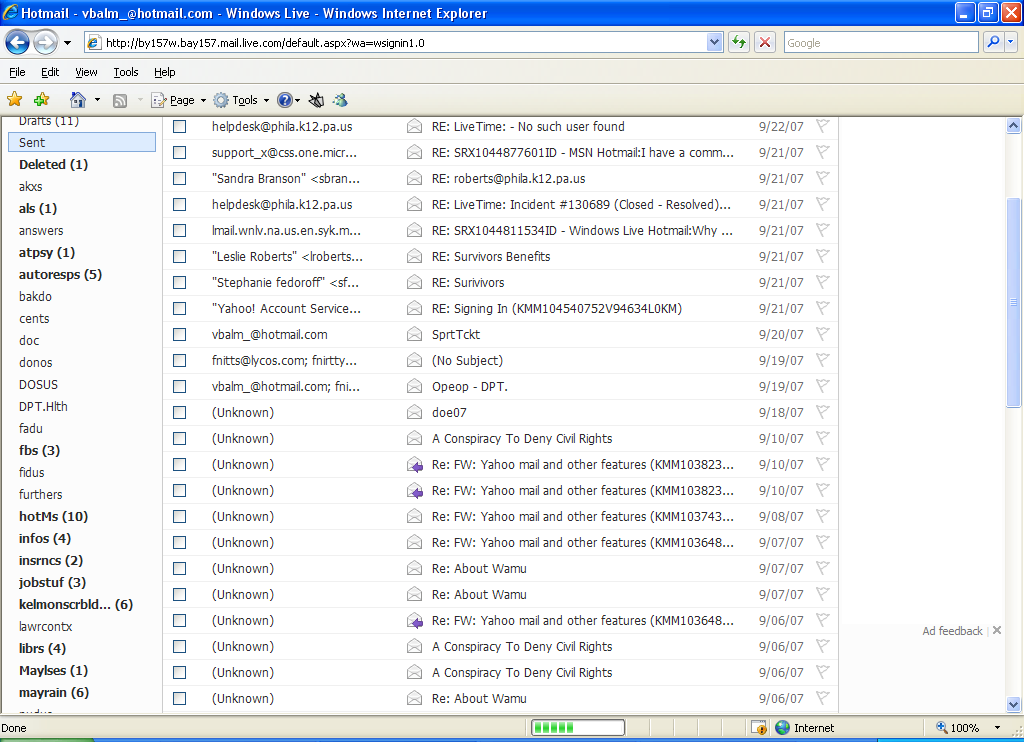The height and width of the screenshot is (742, 1024).
Task: Click the page icon in address bar
Action: (94, 43)
